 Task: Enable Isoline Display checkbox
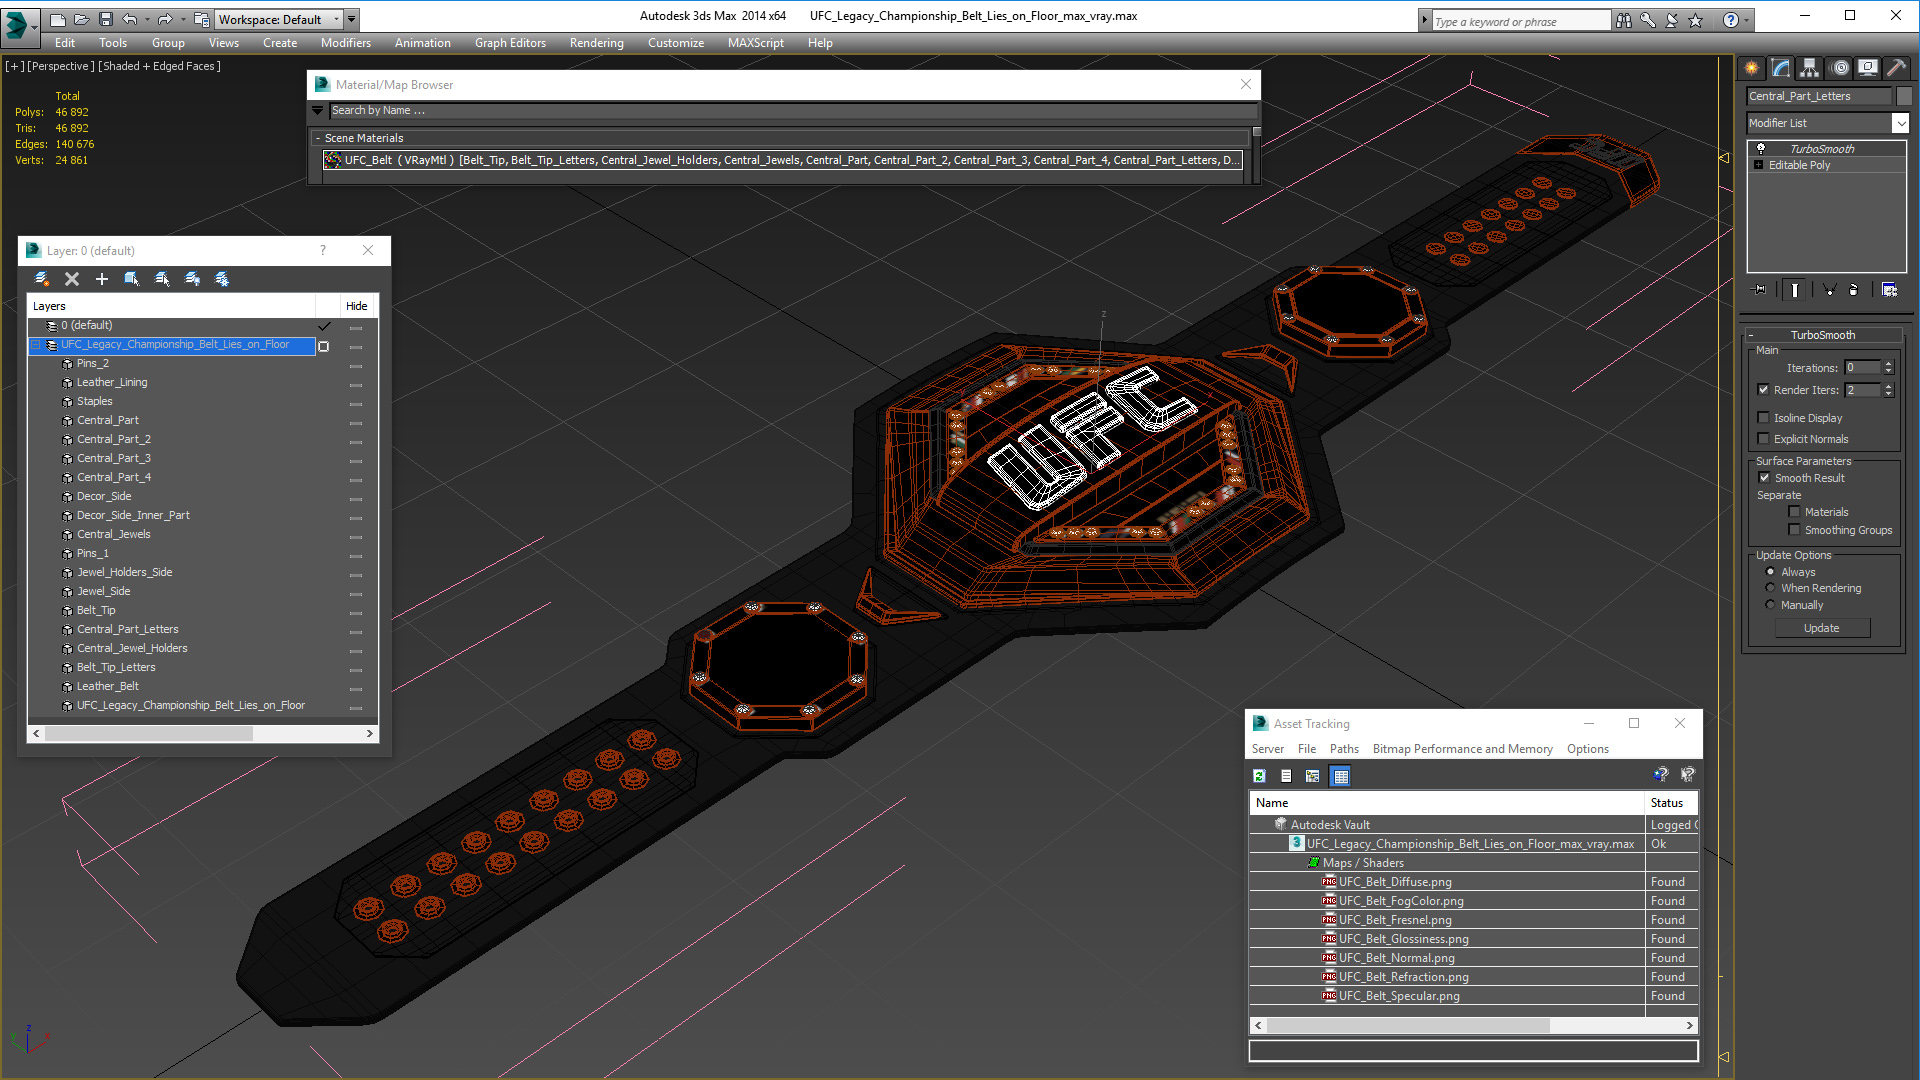pyautogui.click(x=1763, y=418)
